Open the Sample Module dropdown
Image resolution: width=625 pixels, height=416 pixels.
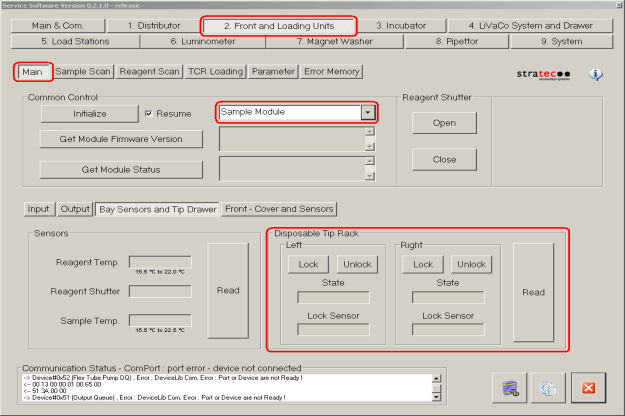[x=367, y=112]
